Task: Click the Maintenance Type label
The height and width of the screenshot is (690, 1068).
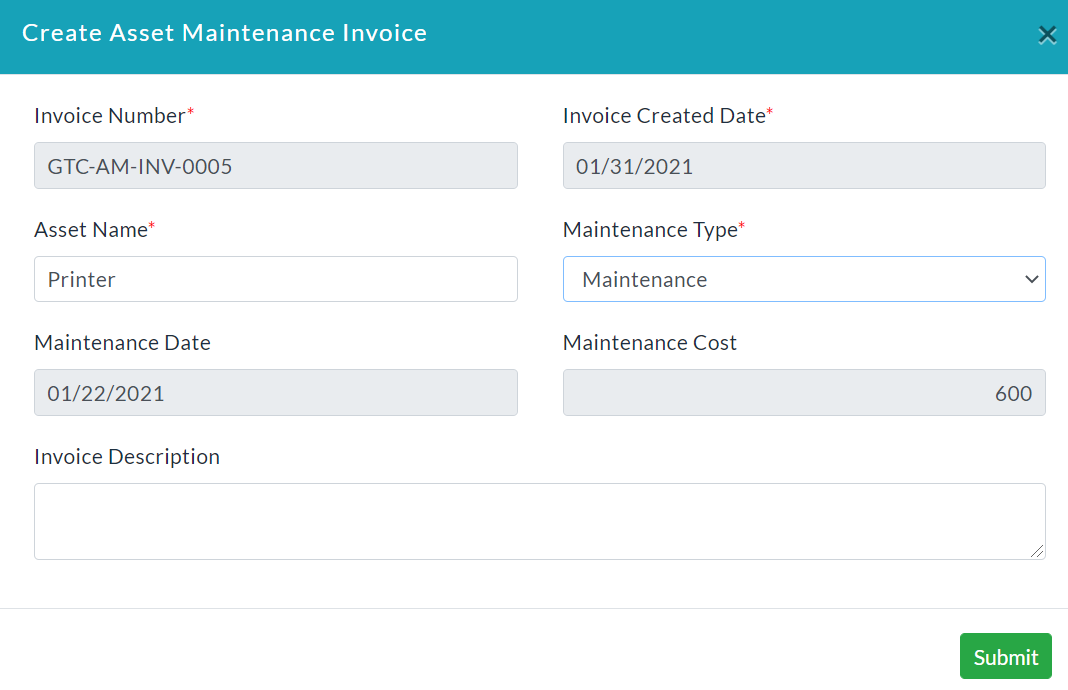Action: click(x=650, y=230)
